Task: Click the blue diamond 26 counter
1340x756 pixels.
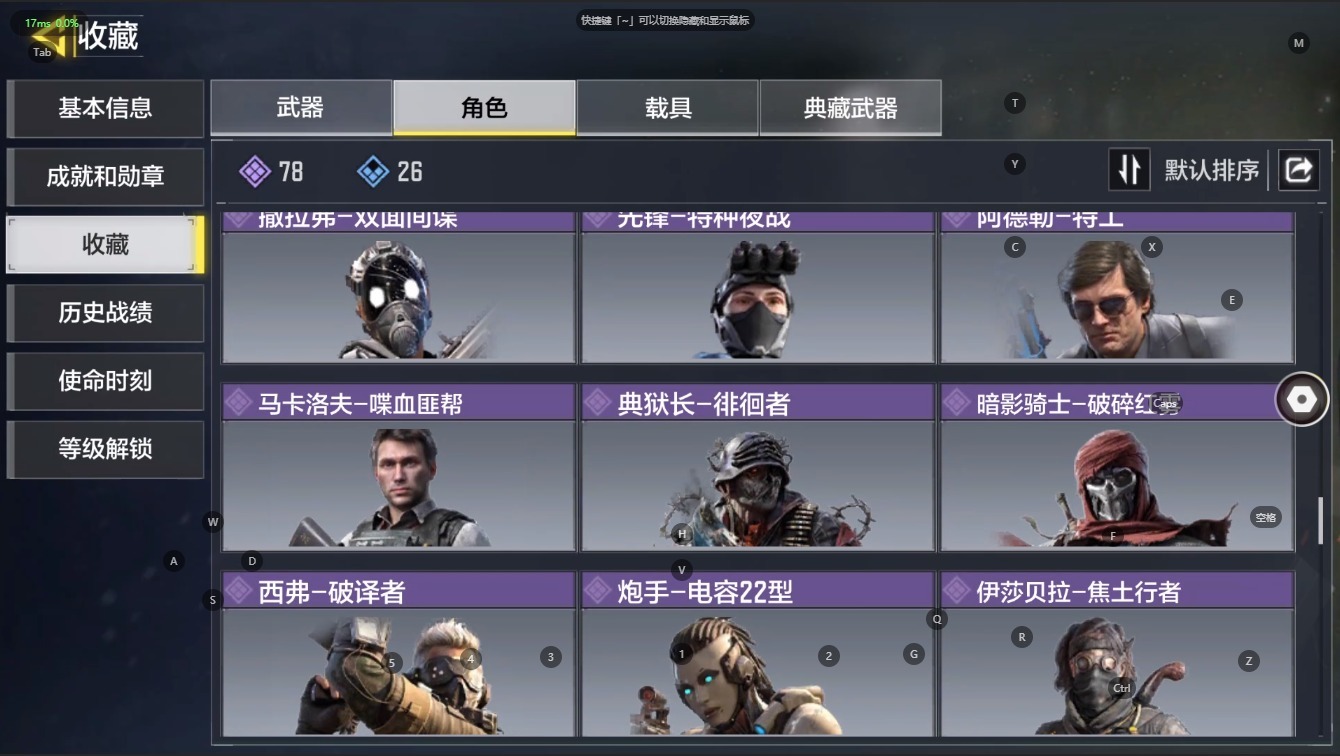Action: [390, 172]
